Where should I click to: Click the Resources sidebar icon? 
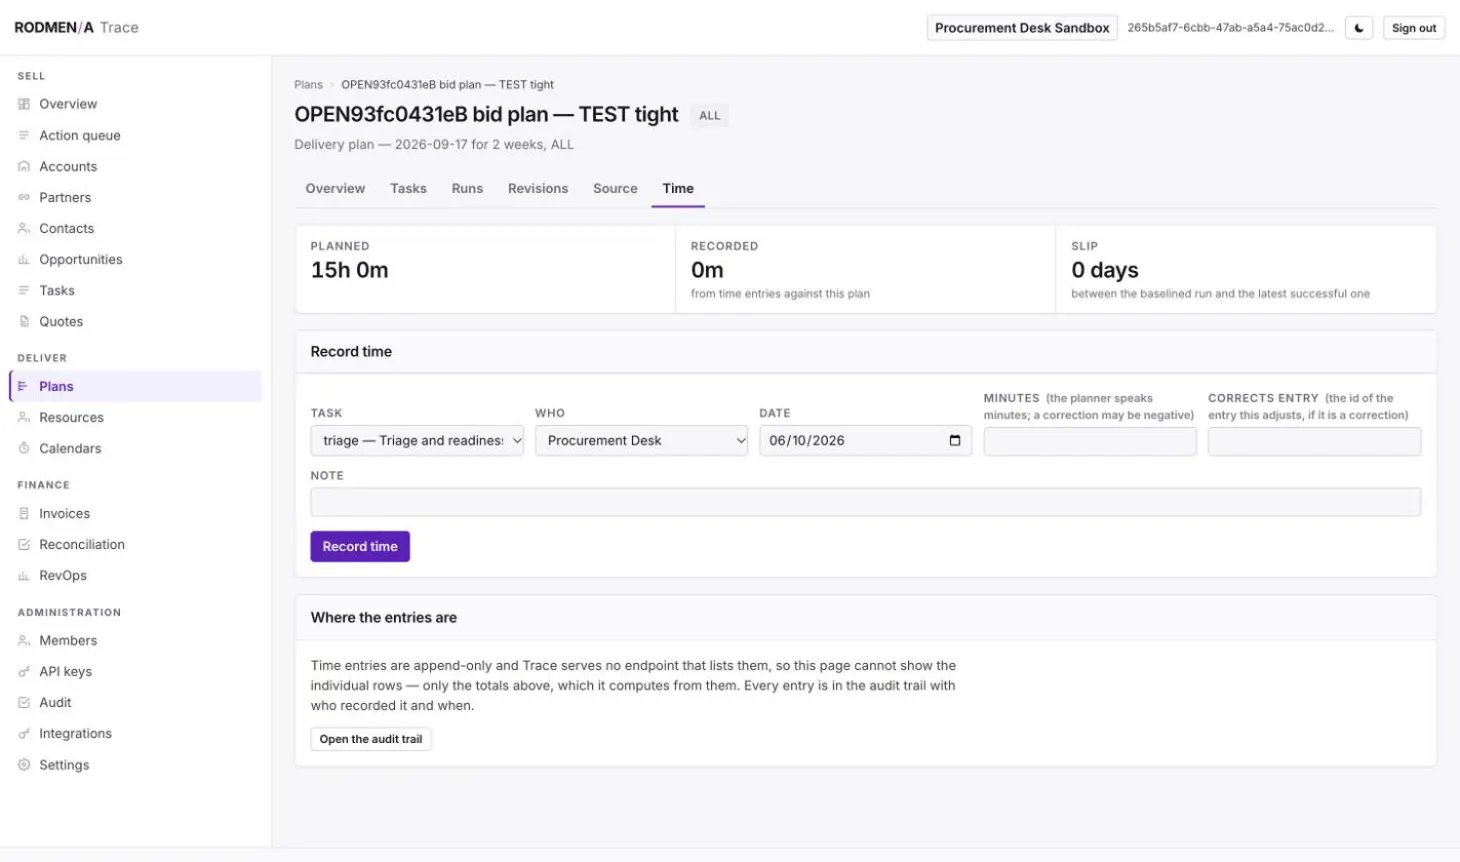coord(24,417)
